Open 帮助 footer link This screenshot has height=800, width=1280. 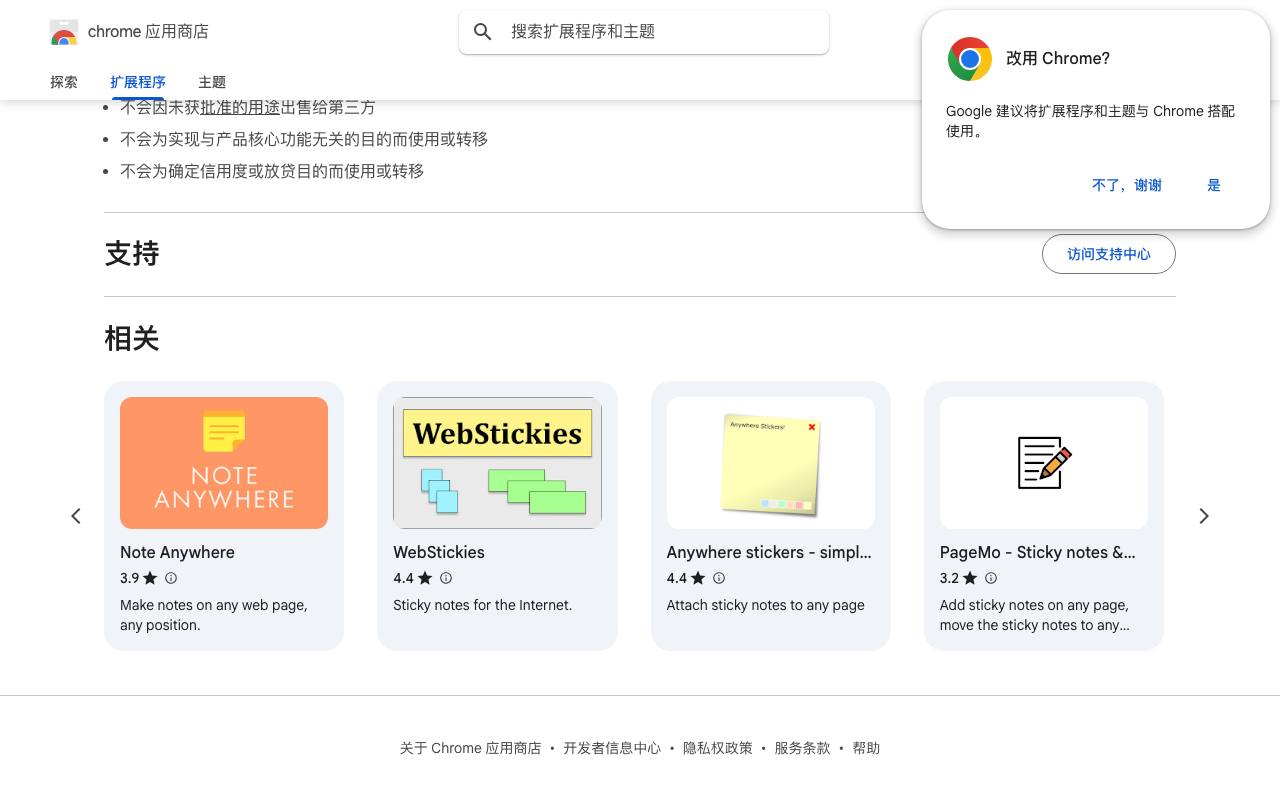(x=866, y=748)
